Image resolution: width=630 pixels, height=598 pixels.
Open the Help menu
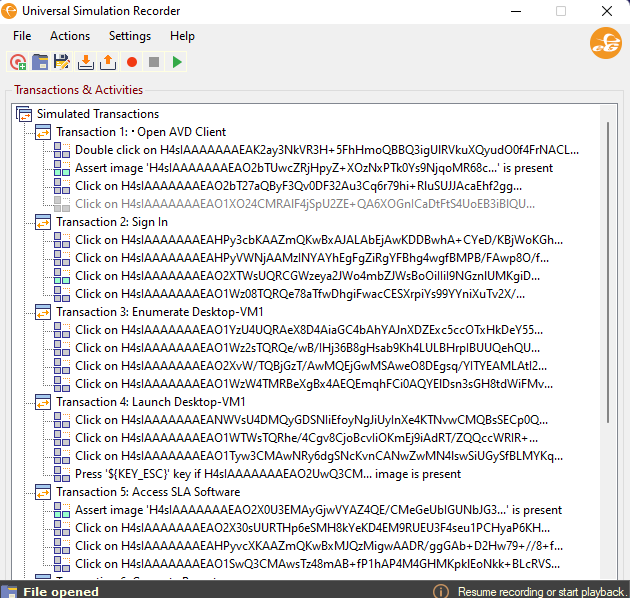[x=182, y=36]
